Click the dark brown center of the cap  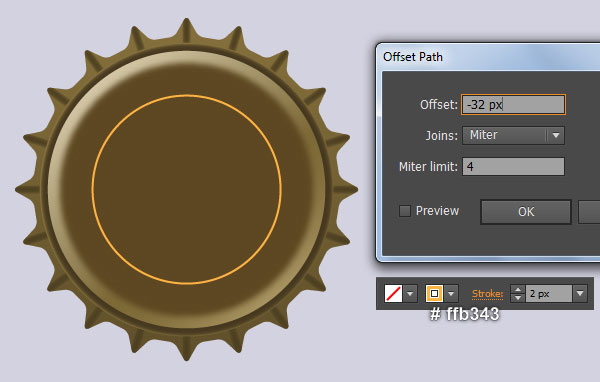[187, 189]
